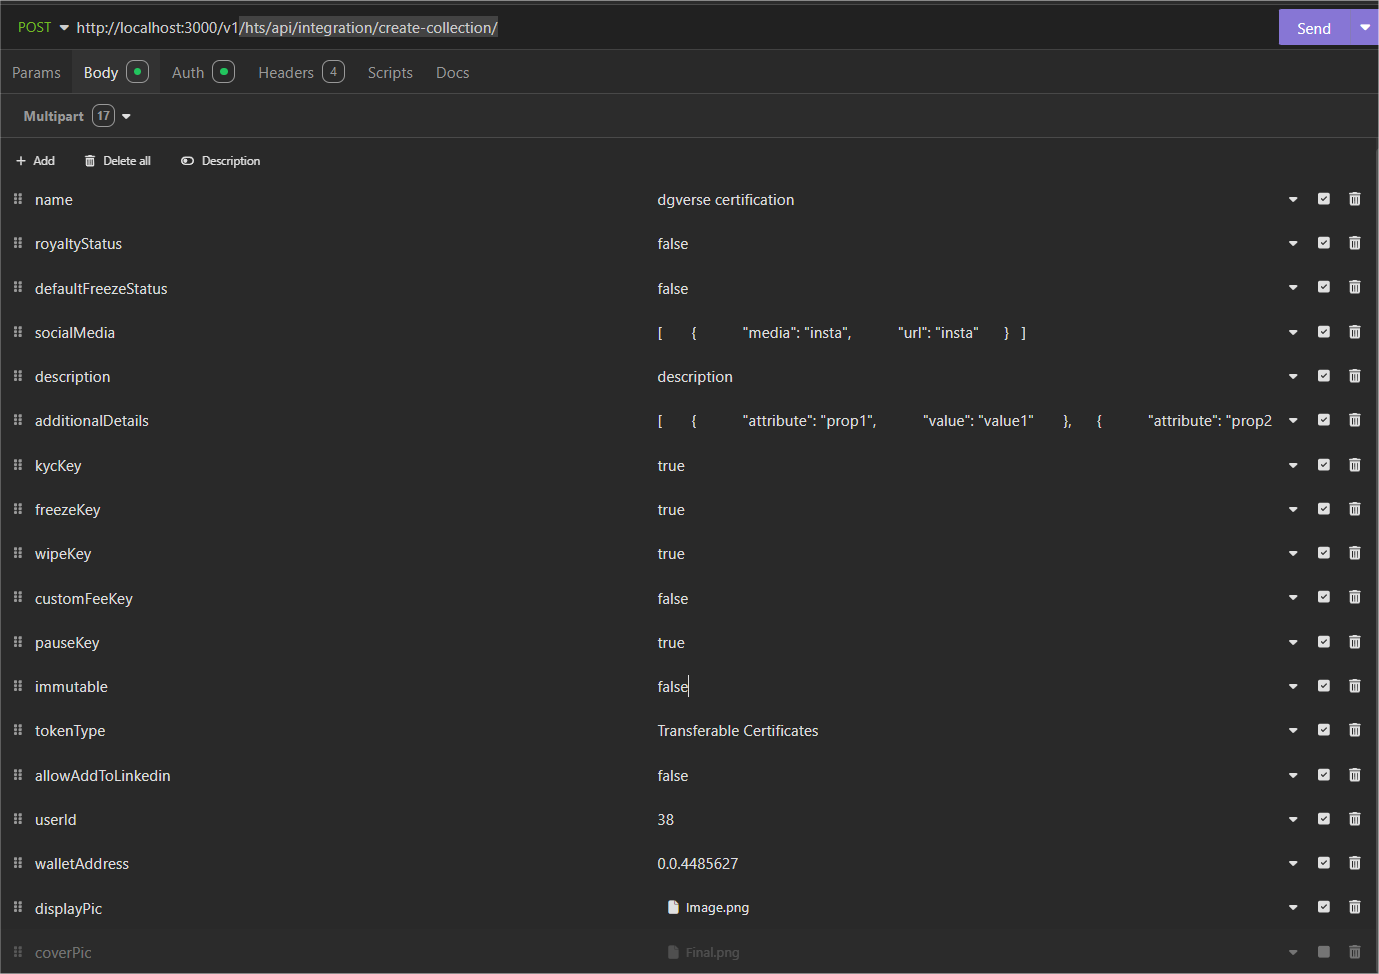The height and width of the screenshot is (974, 1379).
Task: Open the value-type dropdown on the tokenType row
Action: point(1292,730)
